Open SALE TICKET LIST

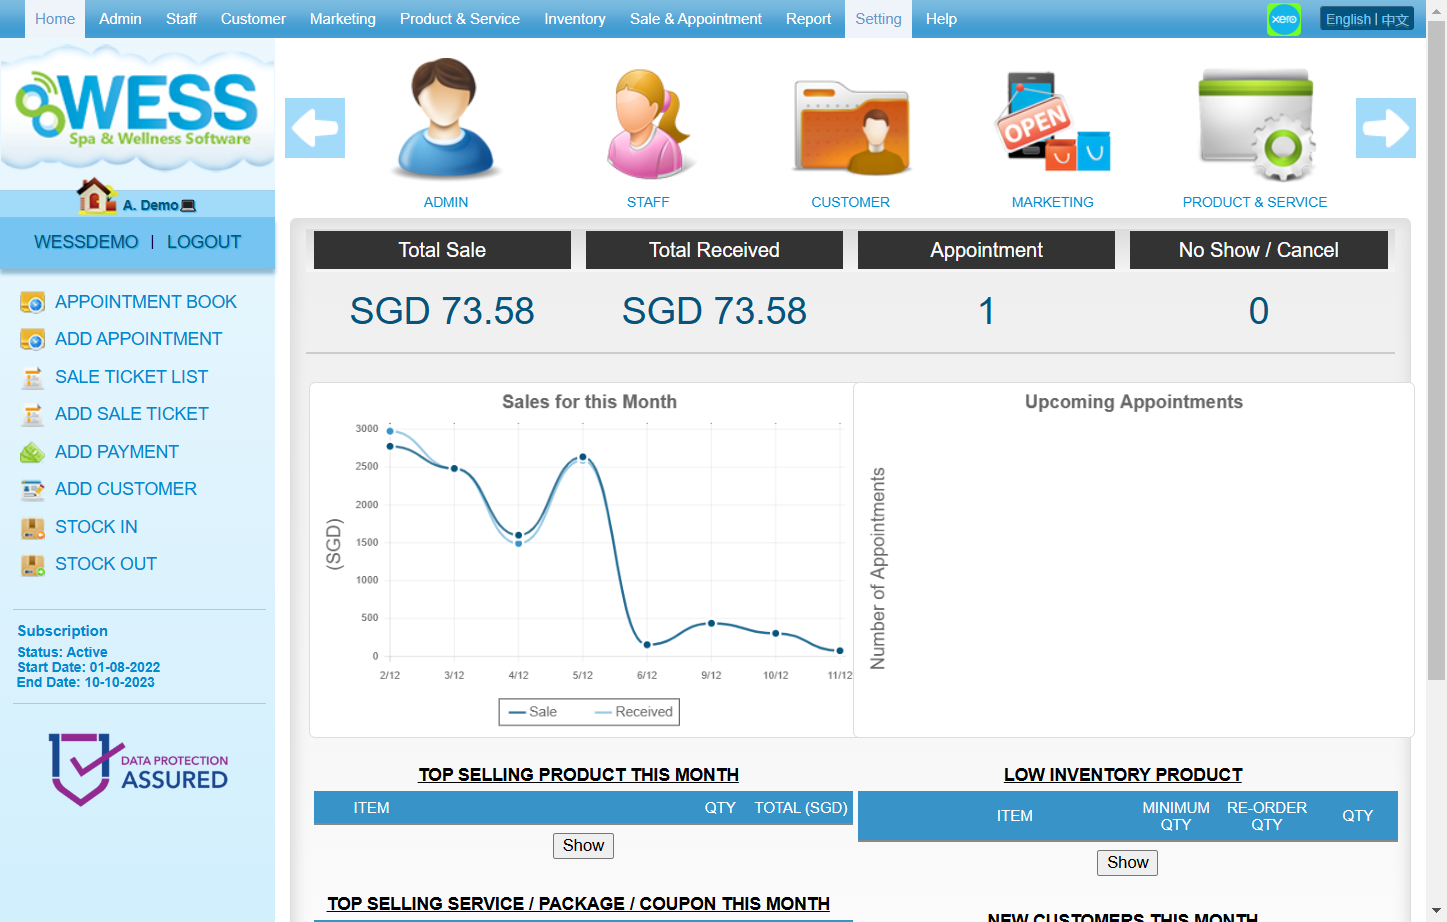click(132, 377)
